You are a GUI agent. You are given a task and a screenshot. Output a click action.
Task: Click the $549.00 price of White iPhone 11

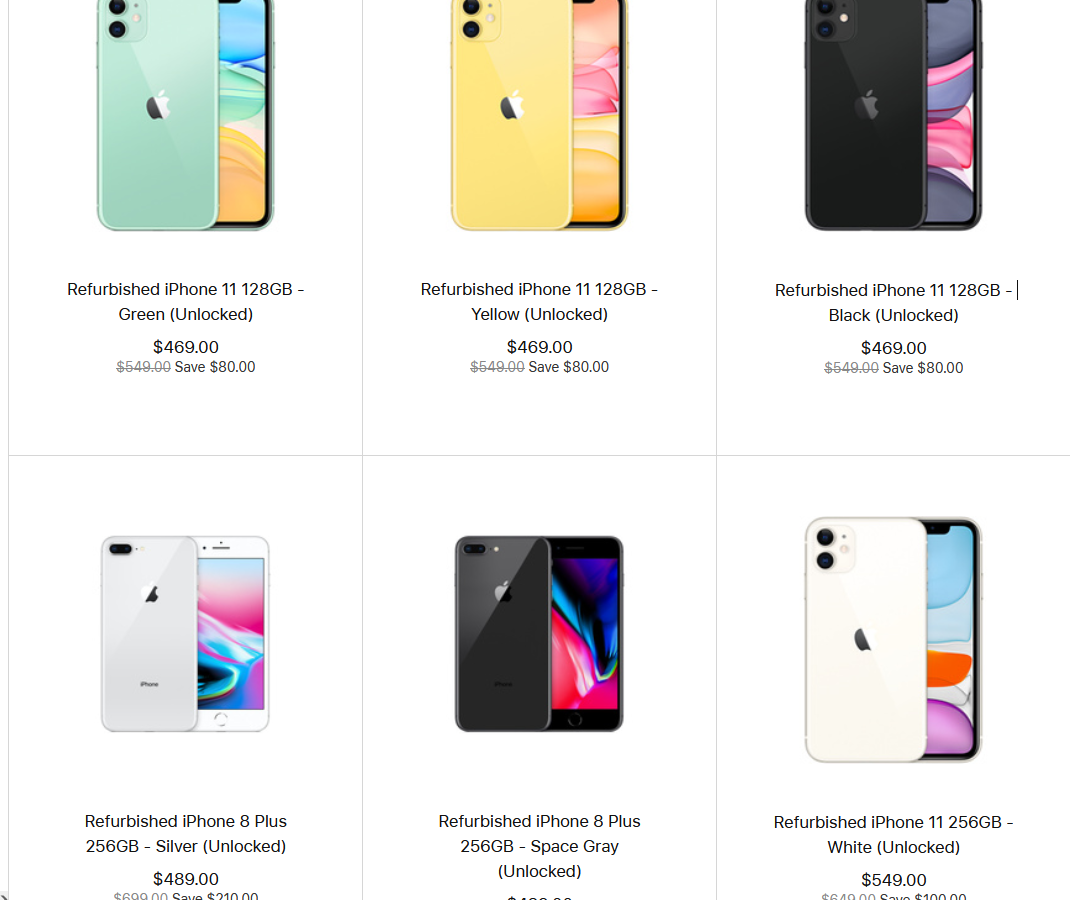point(893,880)
